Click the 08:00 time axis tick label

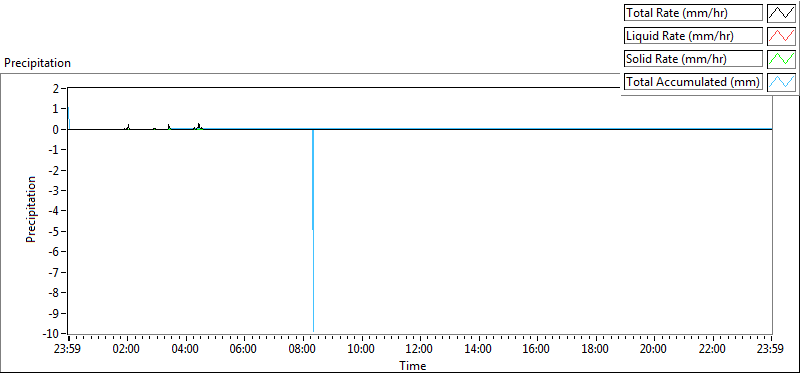point(302,350)
